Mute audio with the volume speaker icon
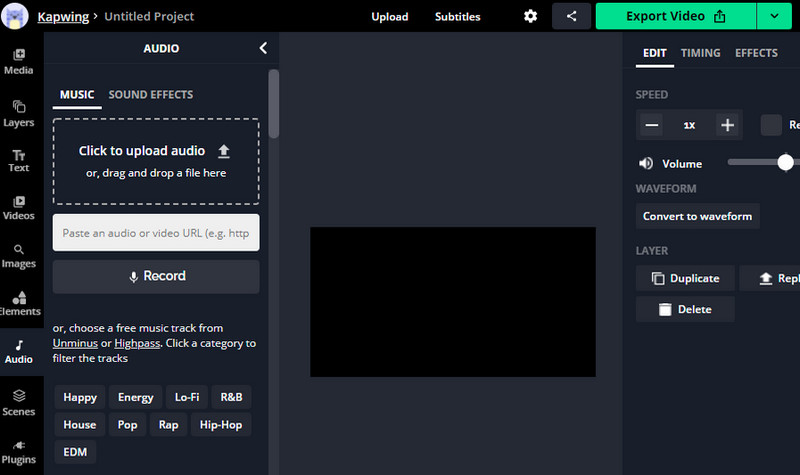Screen dimensions: 800x475 coord(646,163)
